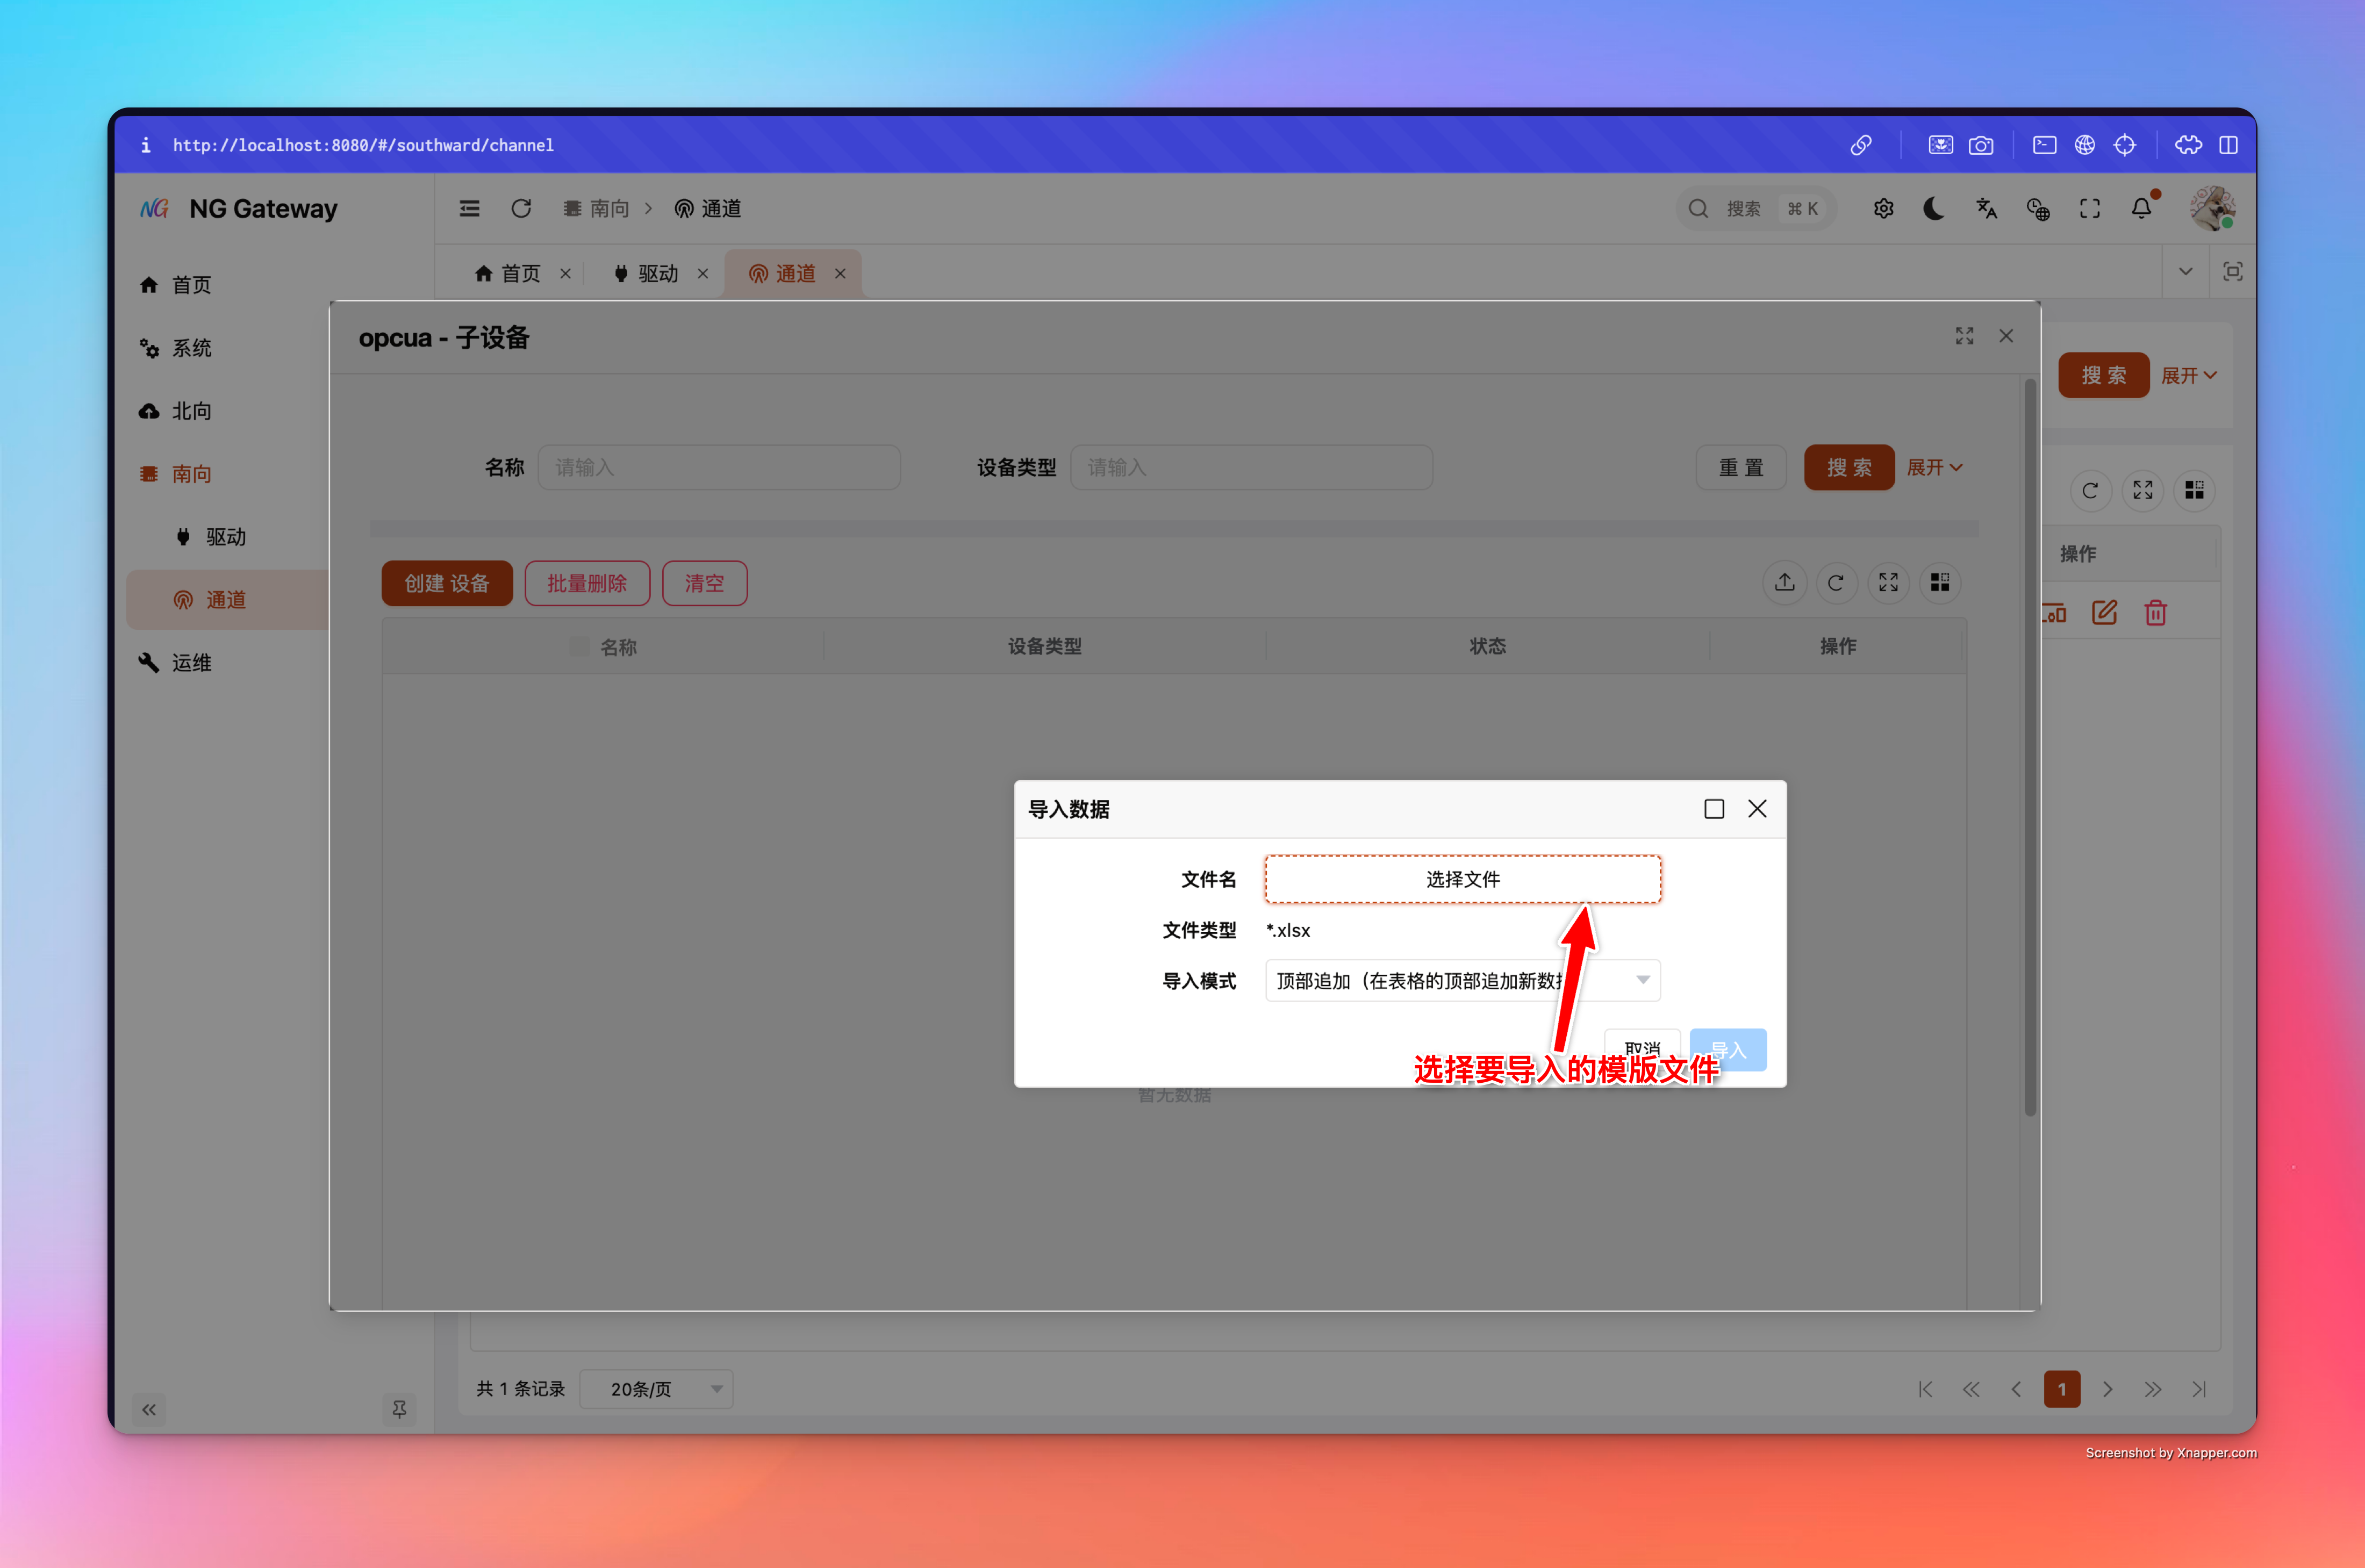The width and height of the screenshot is (2365, 1568).
Task: Click the edit pencil icon in operations column
Action: pyautogui.click(x=2104, y=613)
